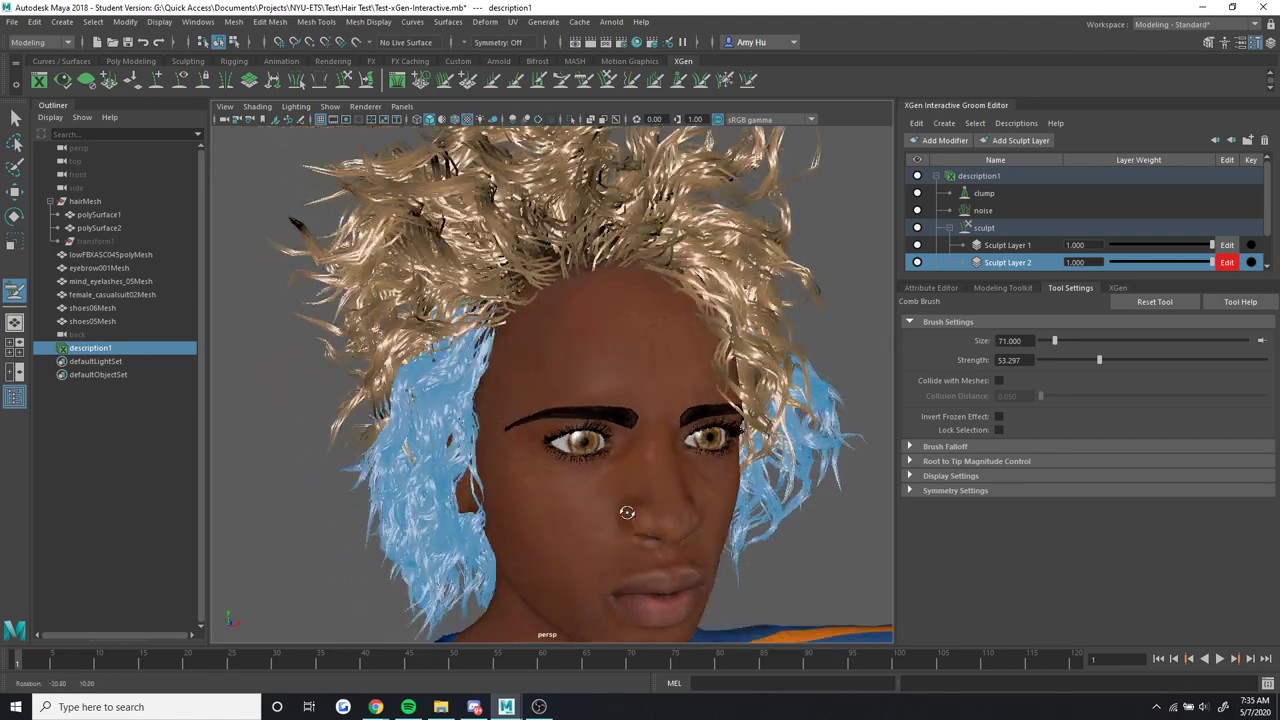Open the Descriptions menu in Groom Editor
This screenshot has width=1280, height=720.
pyautogui.click(x=1016, y=123)
